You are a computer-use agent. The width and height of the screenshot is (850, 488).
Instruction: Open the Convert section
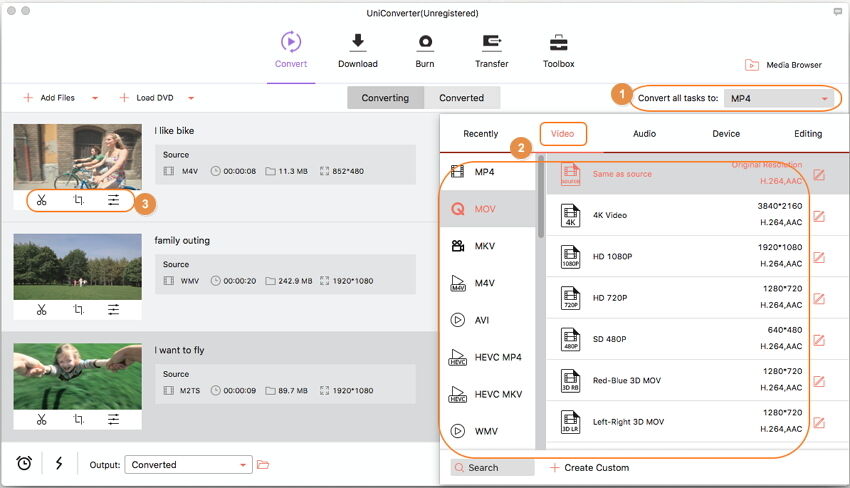[291, 50]
